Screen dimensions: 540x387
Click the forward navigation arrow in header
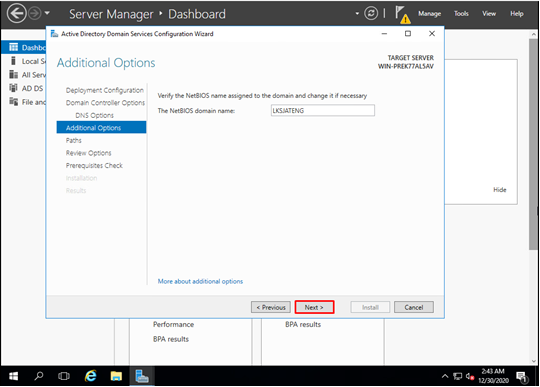34,14
